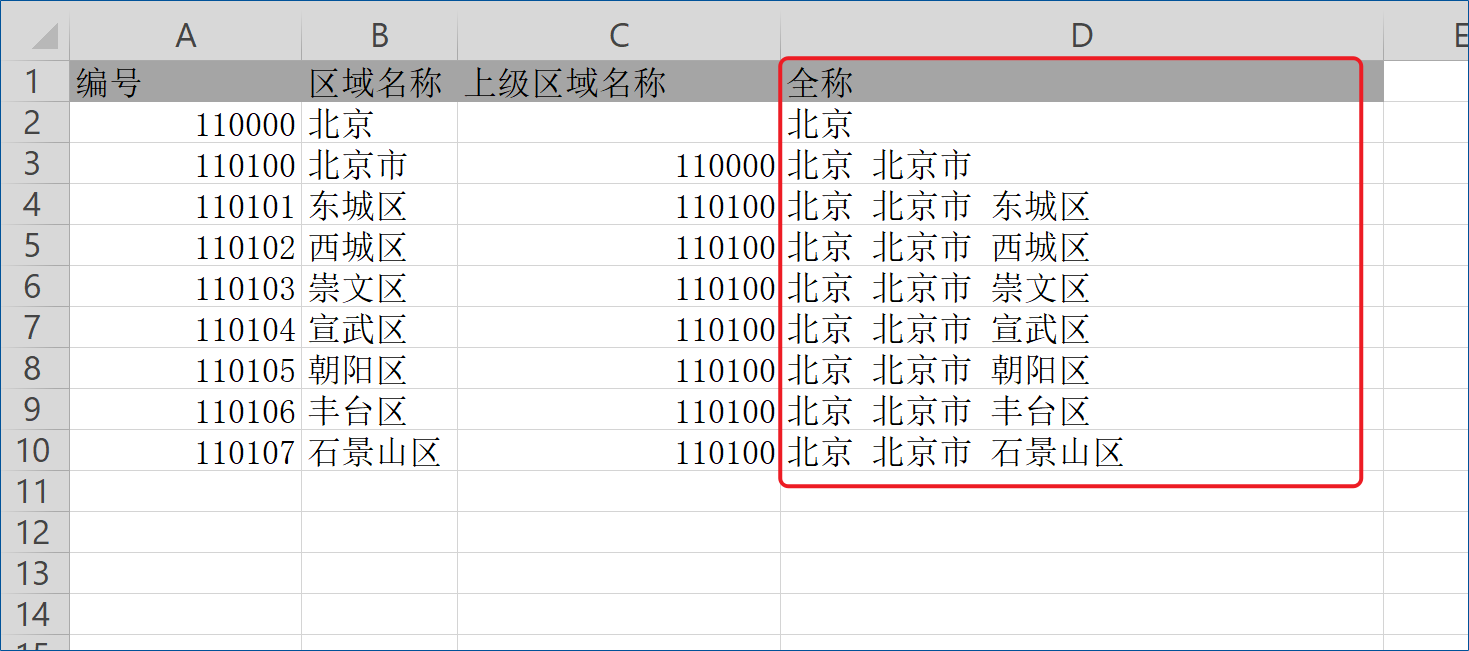Select column C header
The width and height of the screenshot is (1469, 651).
[x=619, y=35]
